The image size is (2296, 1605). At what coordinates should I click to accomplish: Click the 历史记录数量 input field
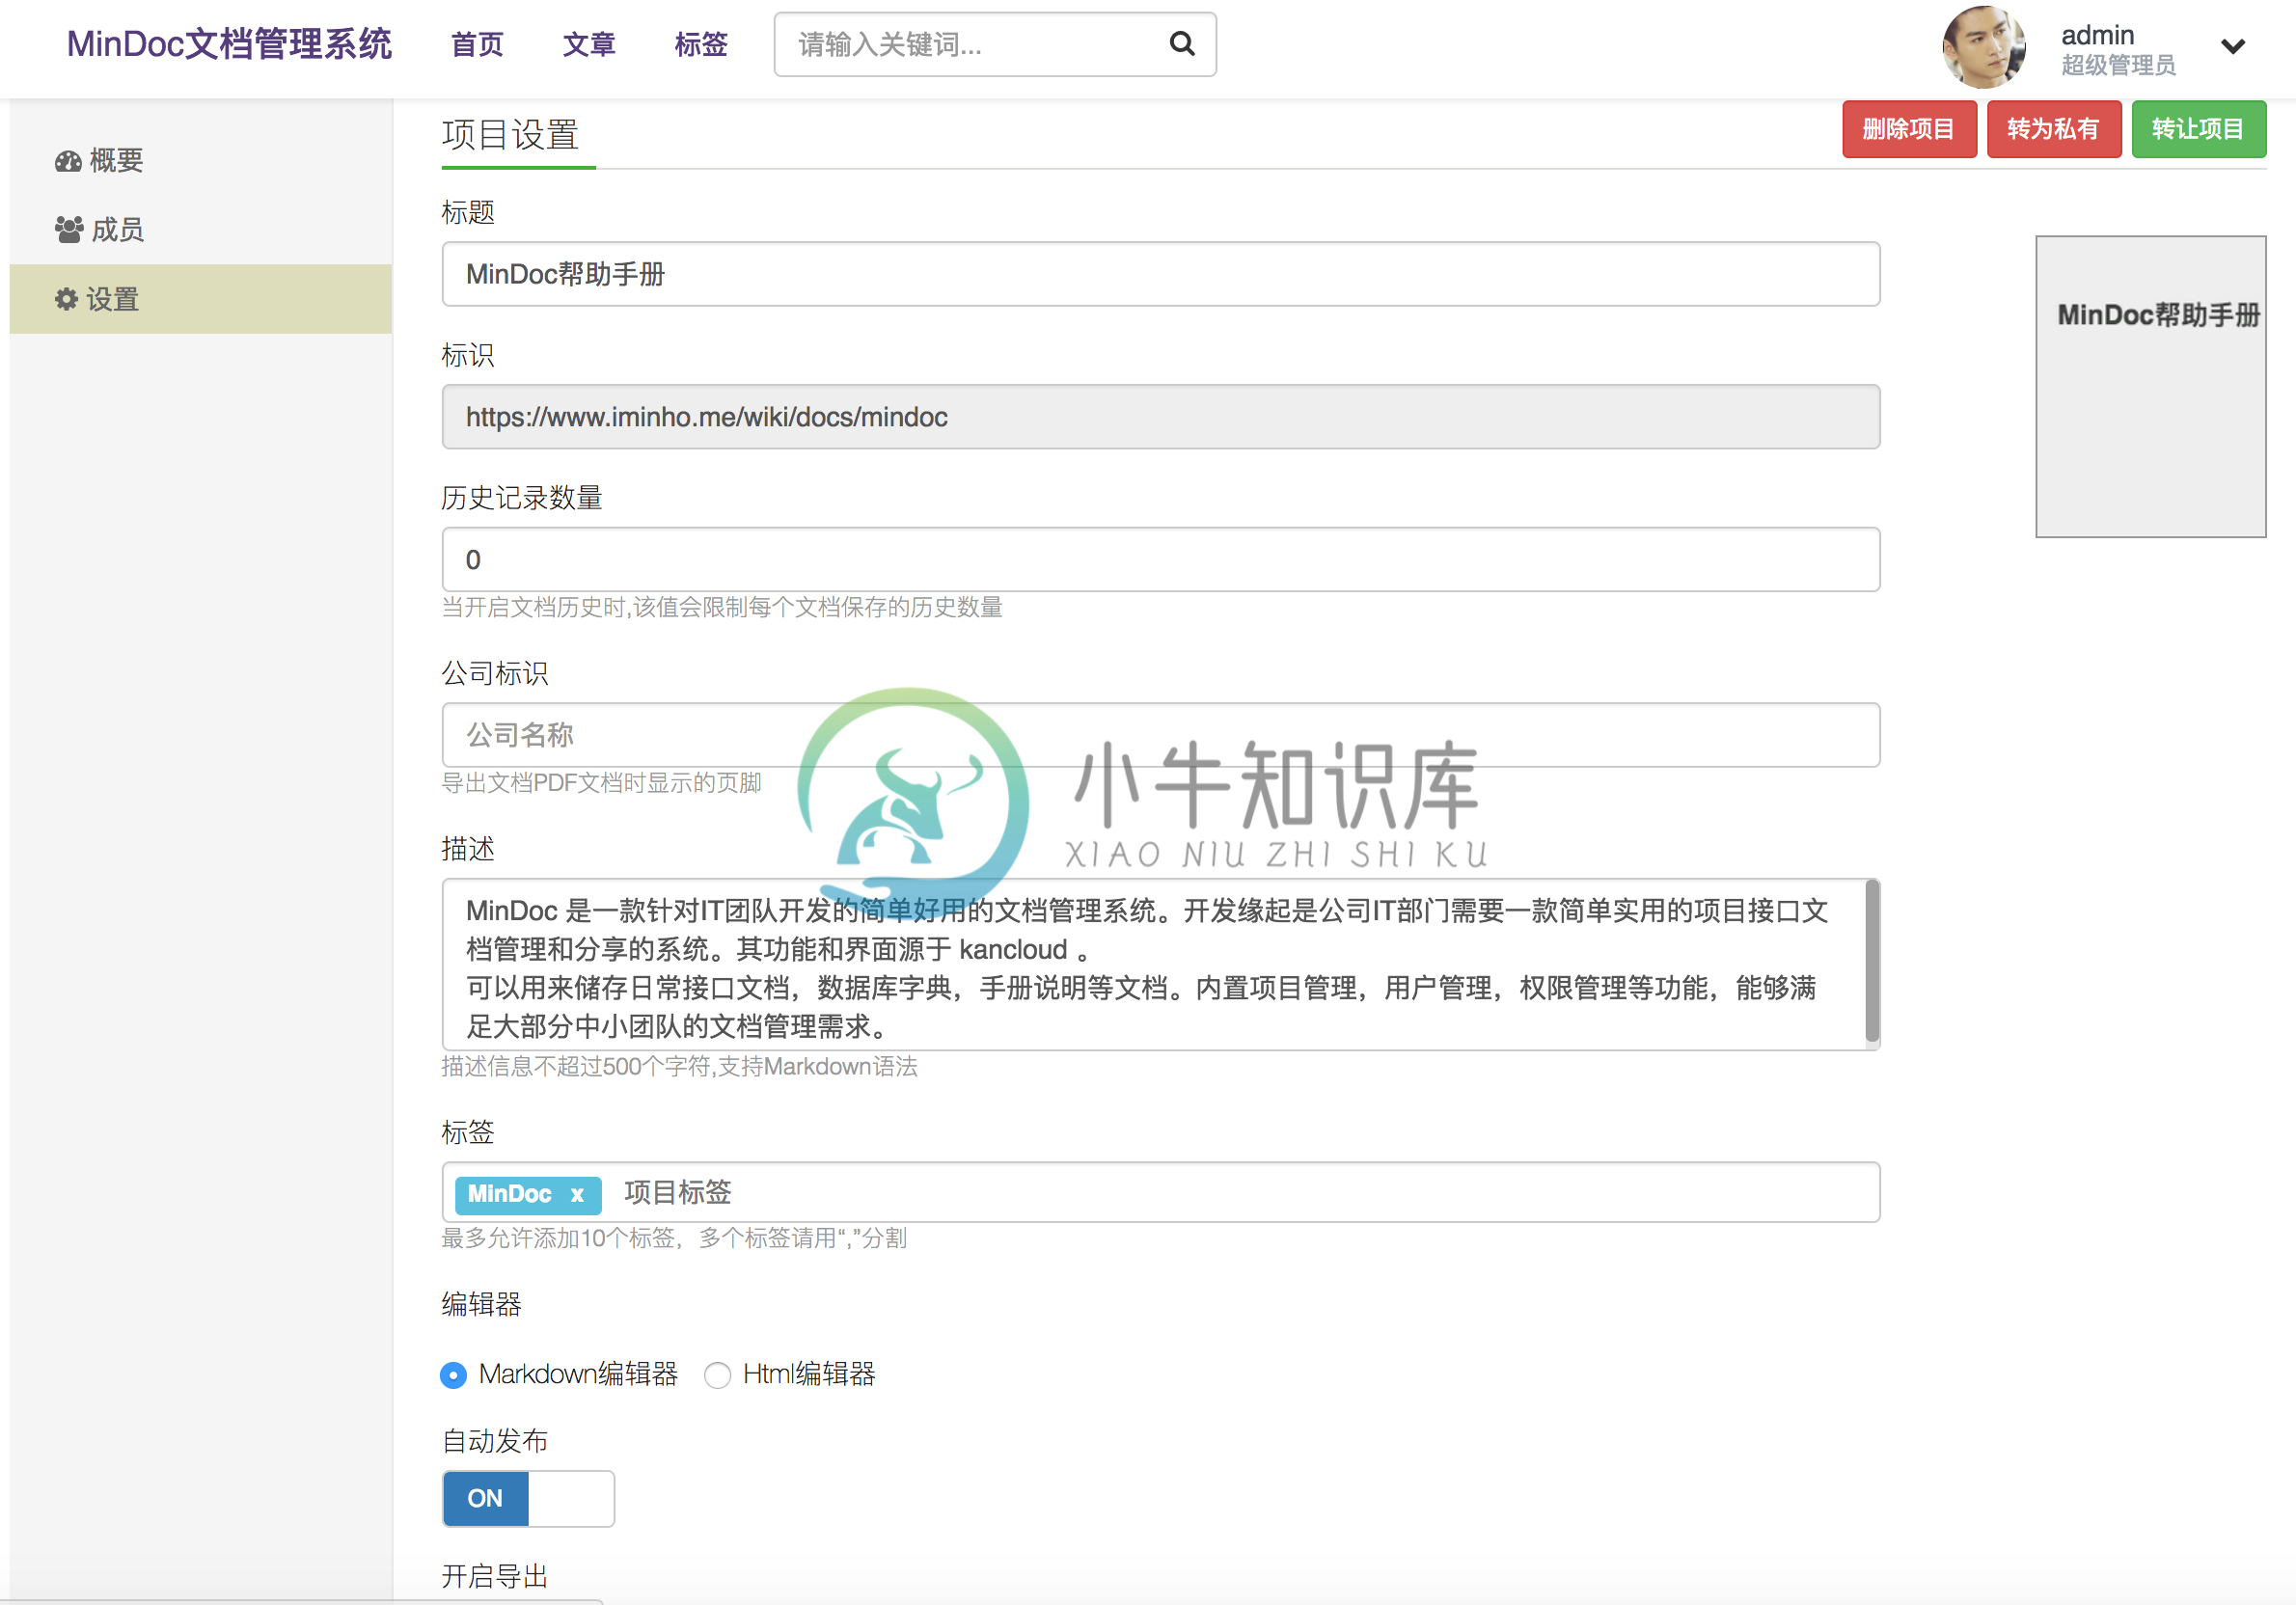(1160, 560)
